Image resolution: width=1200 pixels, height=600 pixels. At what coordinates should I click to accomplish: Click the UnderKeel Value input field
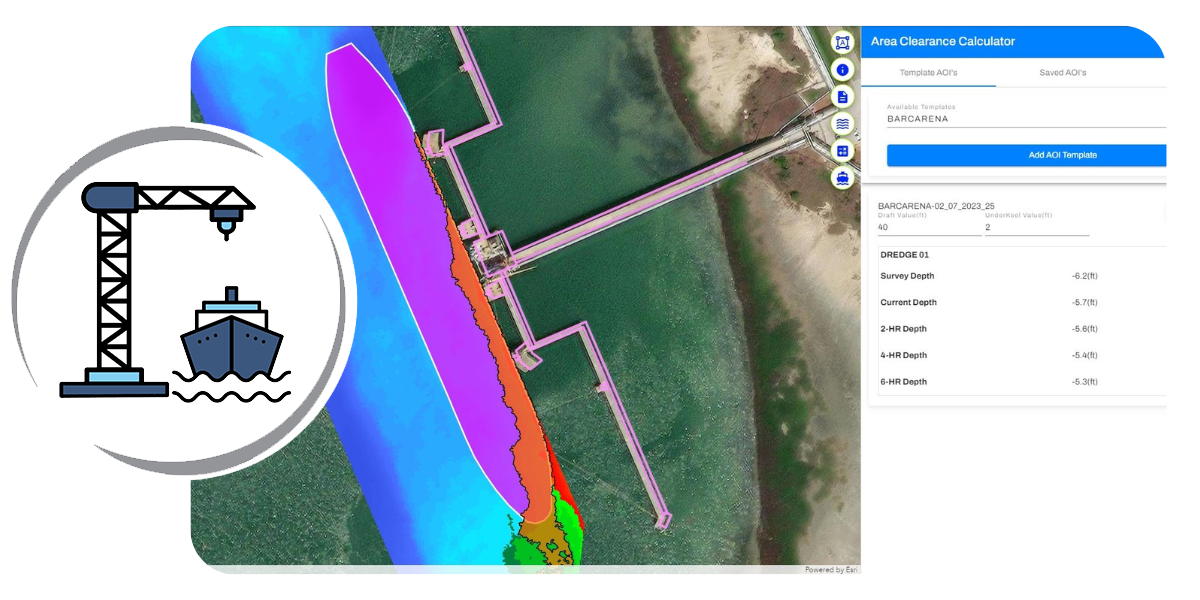[x=1036, y=227]
